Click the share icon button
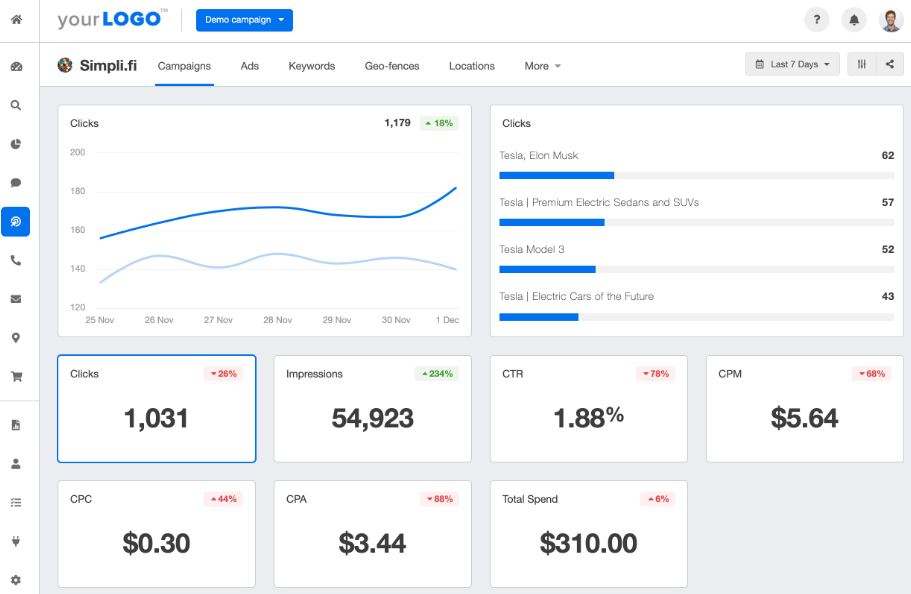911x594 pixels. (x=890, y=65)
